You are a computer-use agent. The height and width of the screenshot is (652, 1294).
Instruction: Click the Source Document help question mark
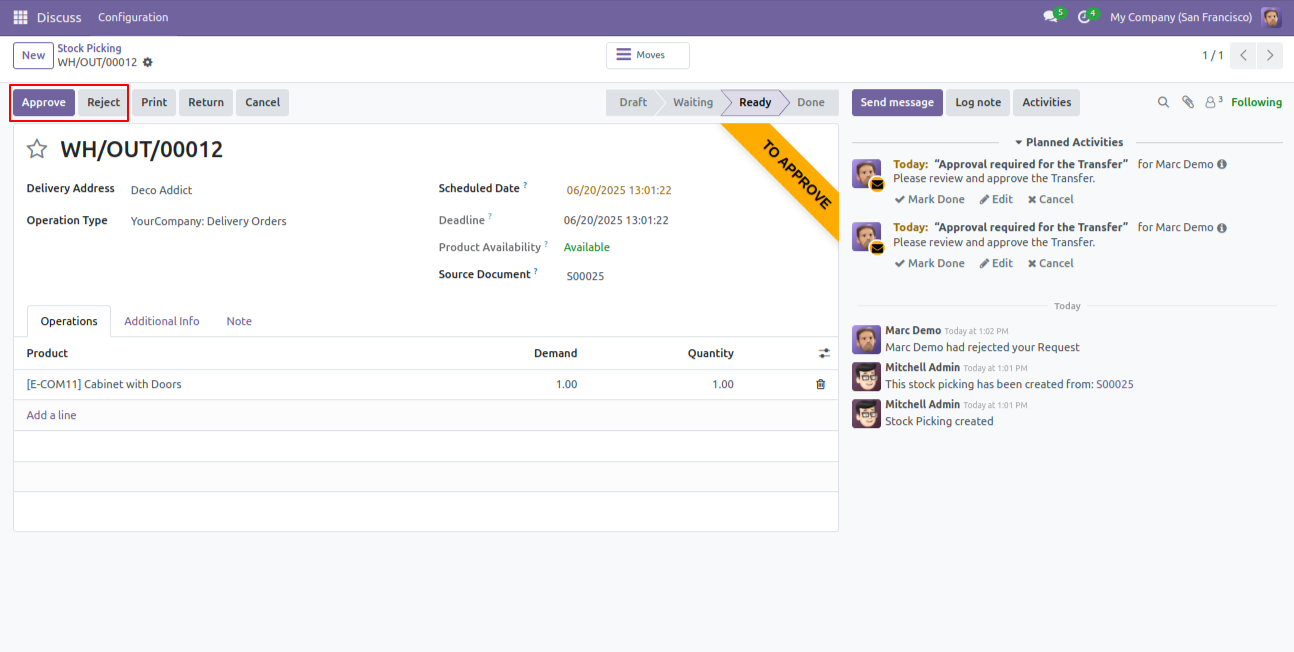click(536, 271)
